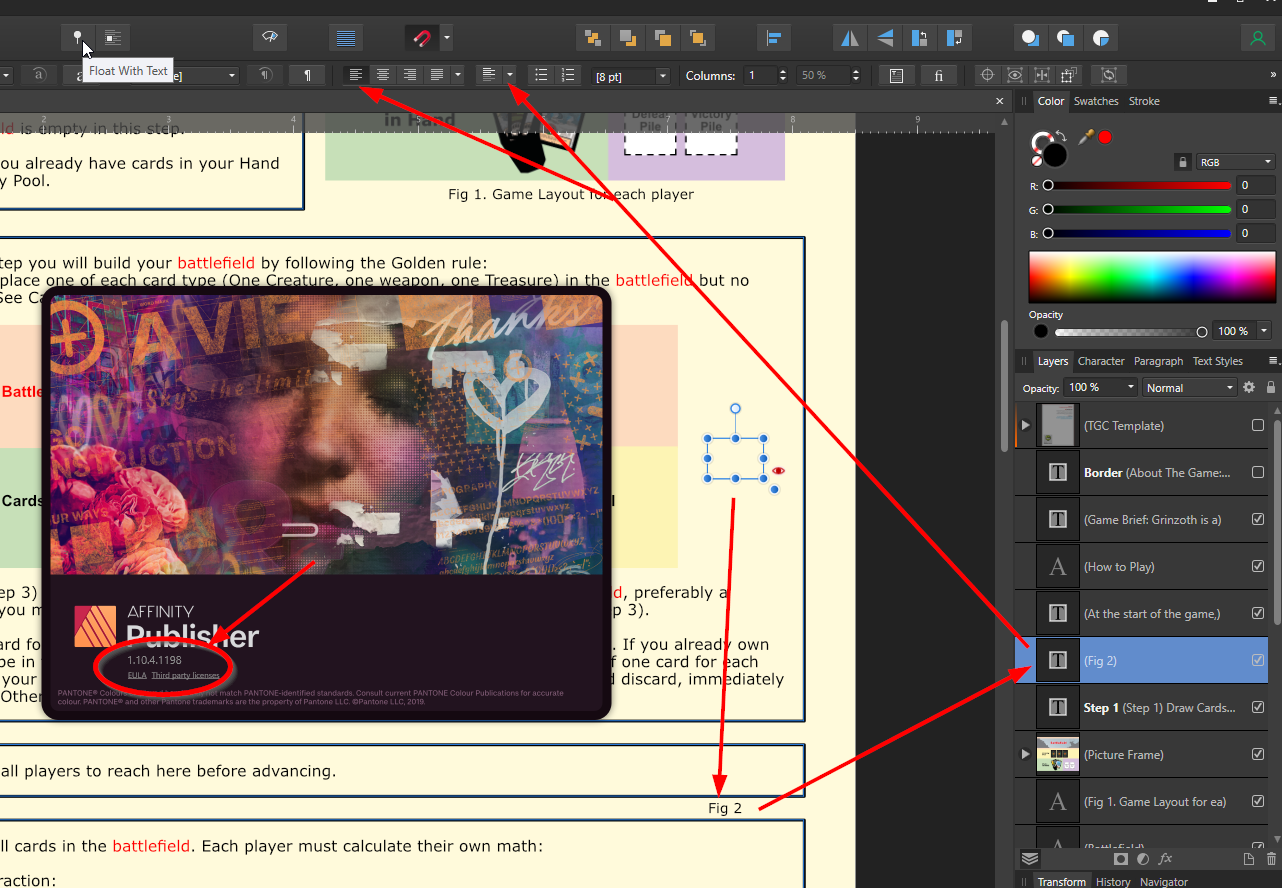Toggle the Baseline Grid toolbar icon
Image resolution: width=1282 pixels, height=888 pixels.
tap(346, 38)
